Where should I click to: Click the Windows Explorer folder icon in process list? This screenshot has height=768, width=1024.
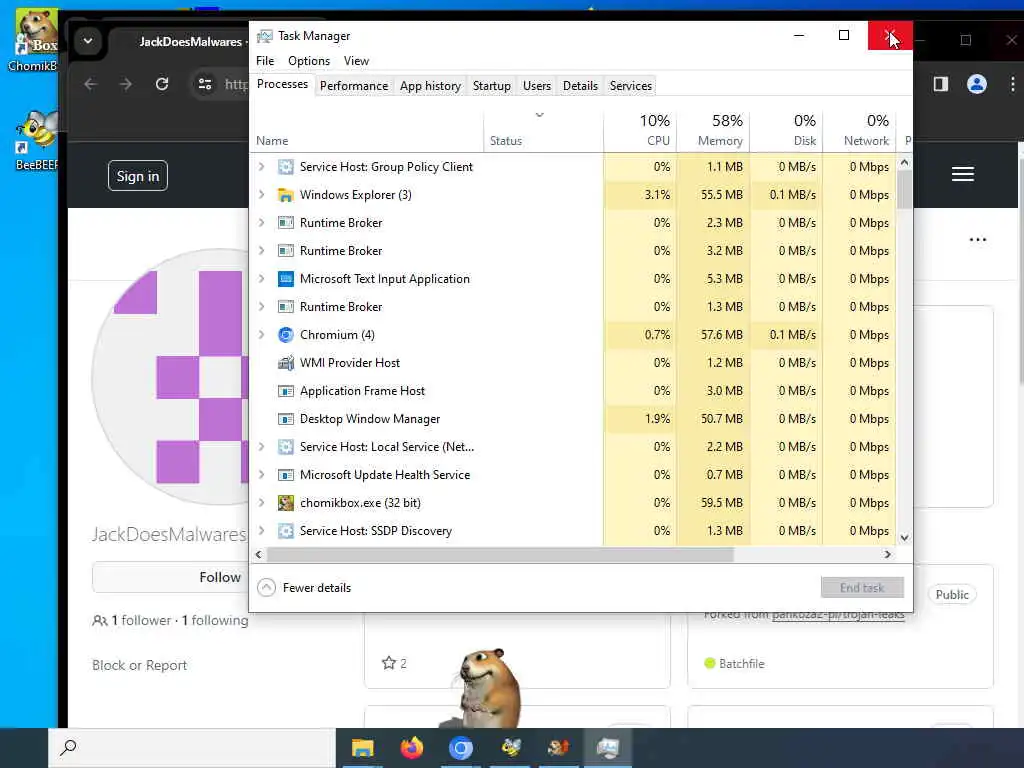(285, 195)
